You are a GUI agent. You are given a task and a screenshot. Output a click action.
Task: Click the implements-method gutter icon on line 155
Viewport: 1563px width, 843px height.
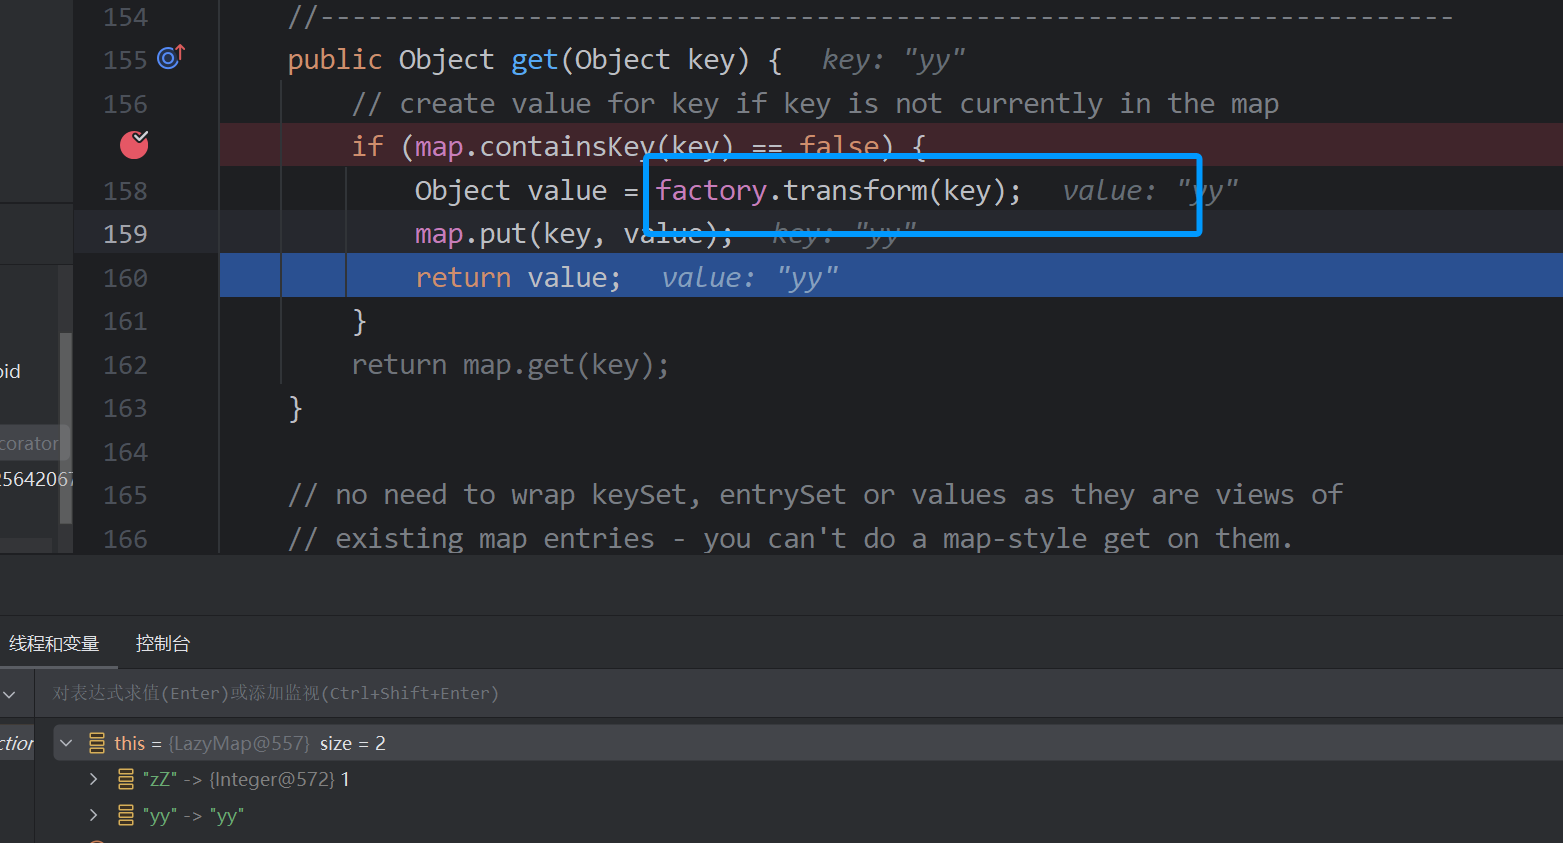coord(171,58)
